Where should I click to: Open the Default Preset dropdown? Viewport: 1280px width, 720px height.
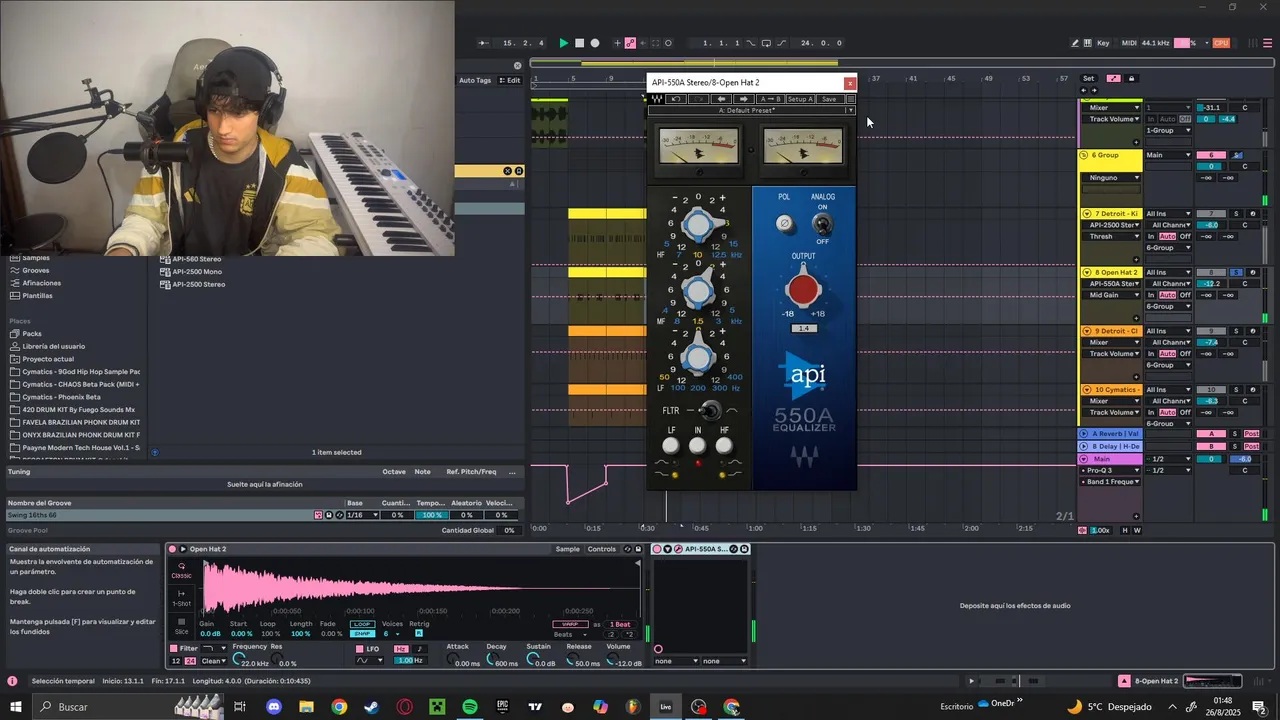[752, 110]
